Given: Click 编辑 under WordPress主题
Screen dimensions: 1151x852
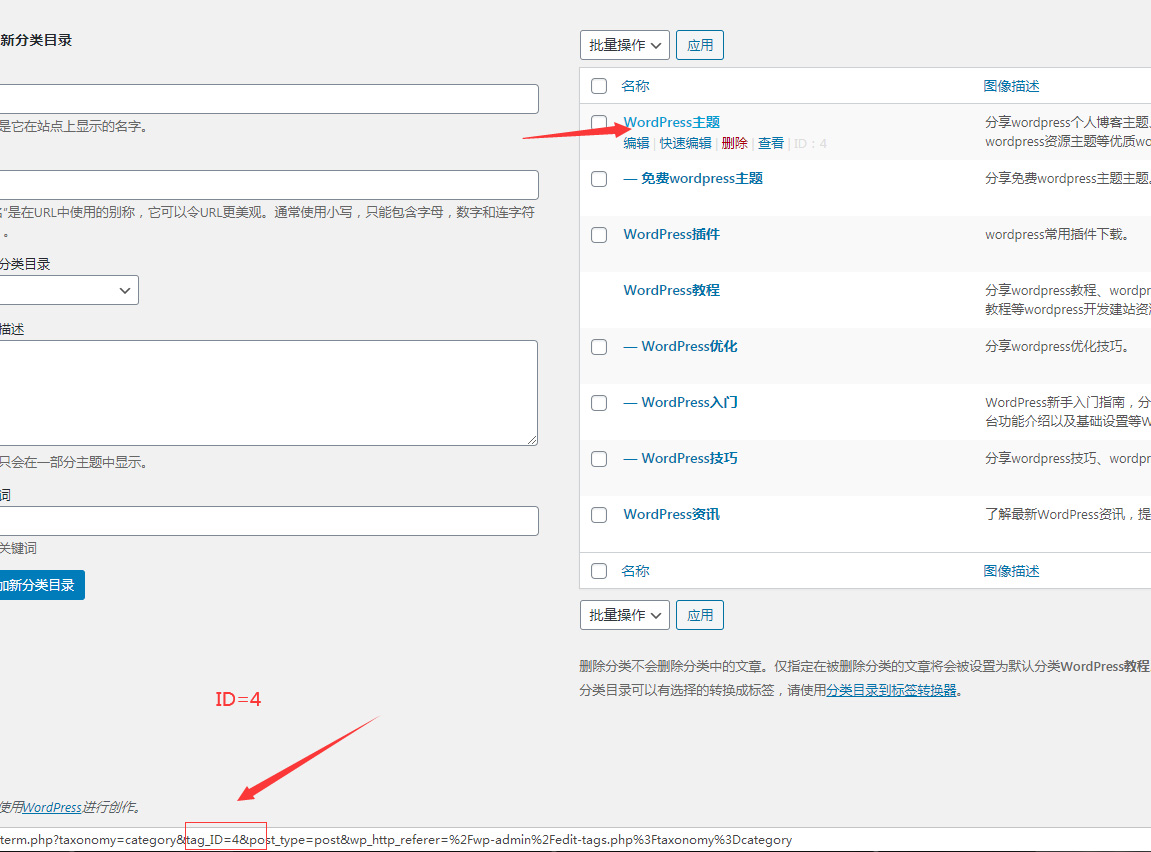Looking at the screenshot, I should (636, 143).
